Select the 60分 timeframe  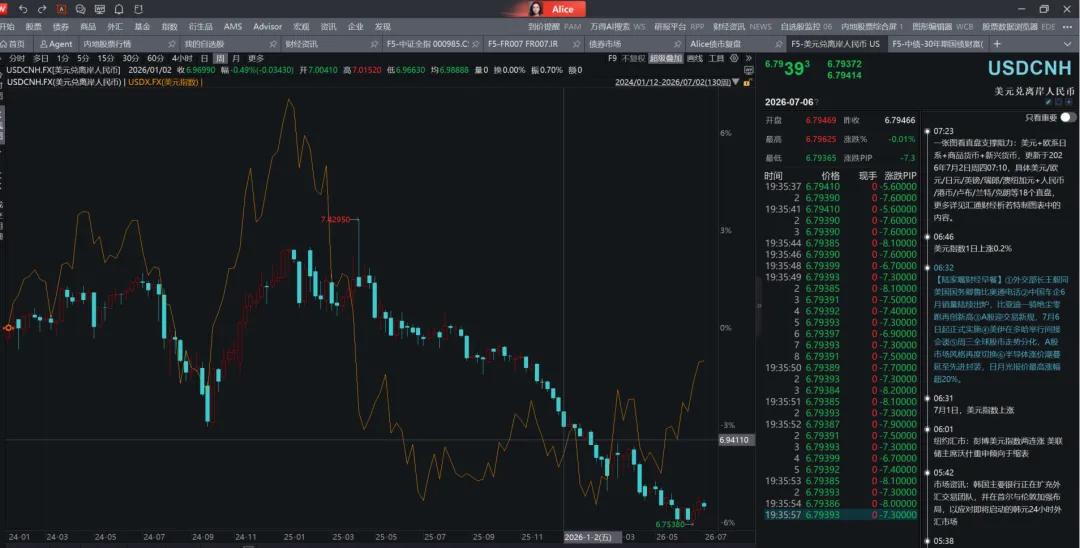[x=156, y=59]
